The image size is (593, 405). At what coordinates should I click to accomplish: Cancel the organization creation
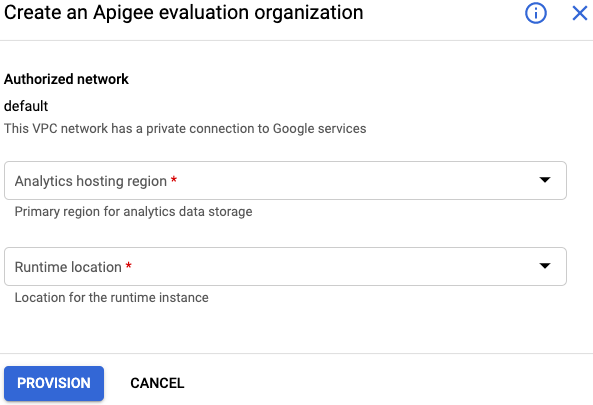pyautogui.click(x=157, y=383)
